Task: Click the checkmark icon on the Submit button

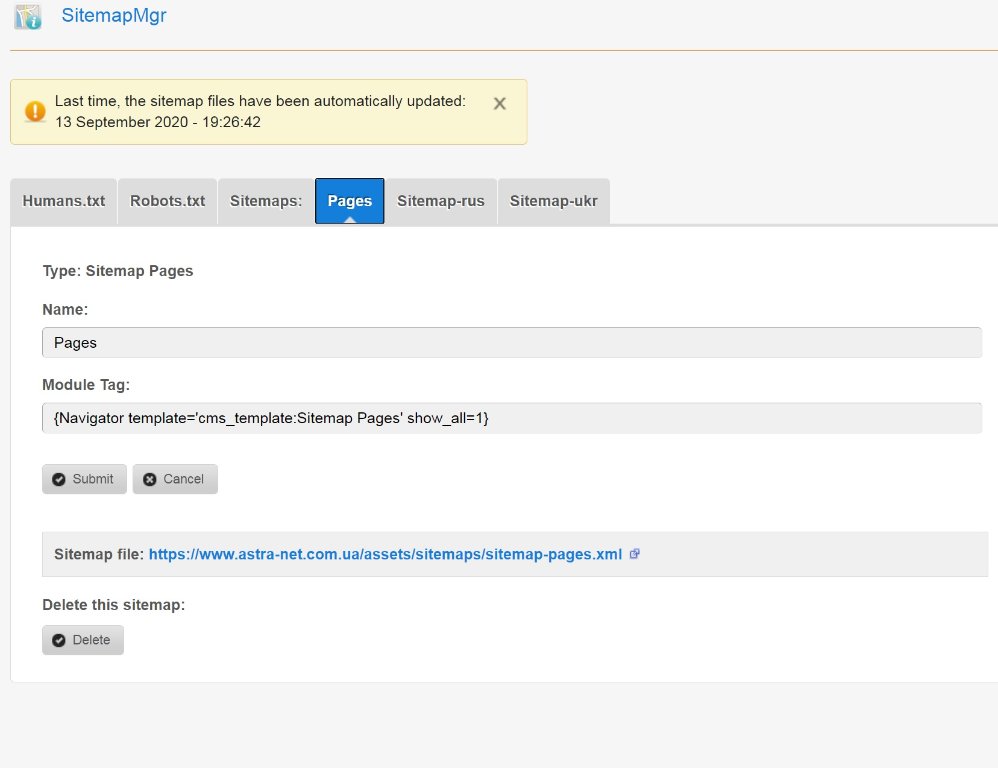Action: [59, 479]
